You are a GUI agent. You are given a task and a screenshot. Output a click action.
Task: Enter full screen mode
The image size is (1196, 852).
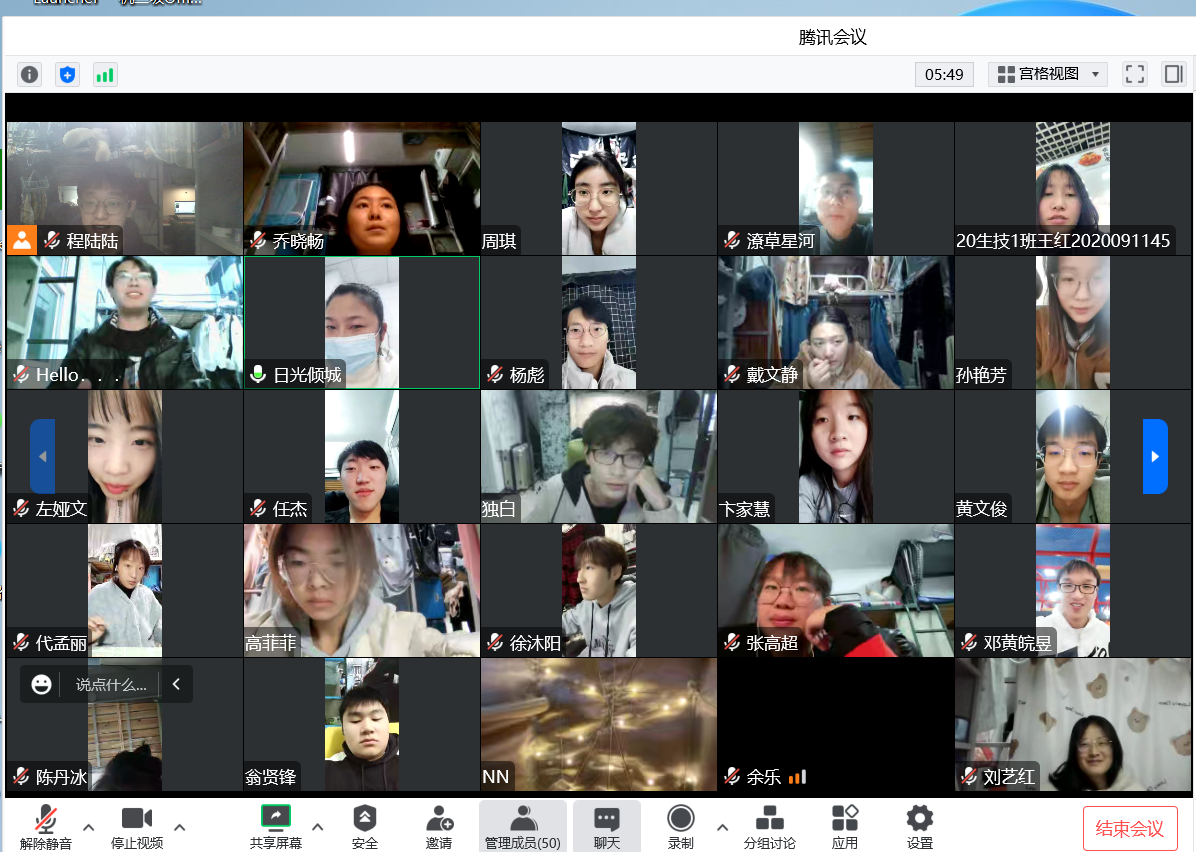click(x=1134, y=74)
